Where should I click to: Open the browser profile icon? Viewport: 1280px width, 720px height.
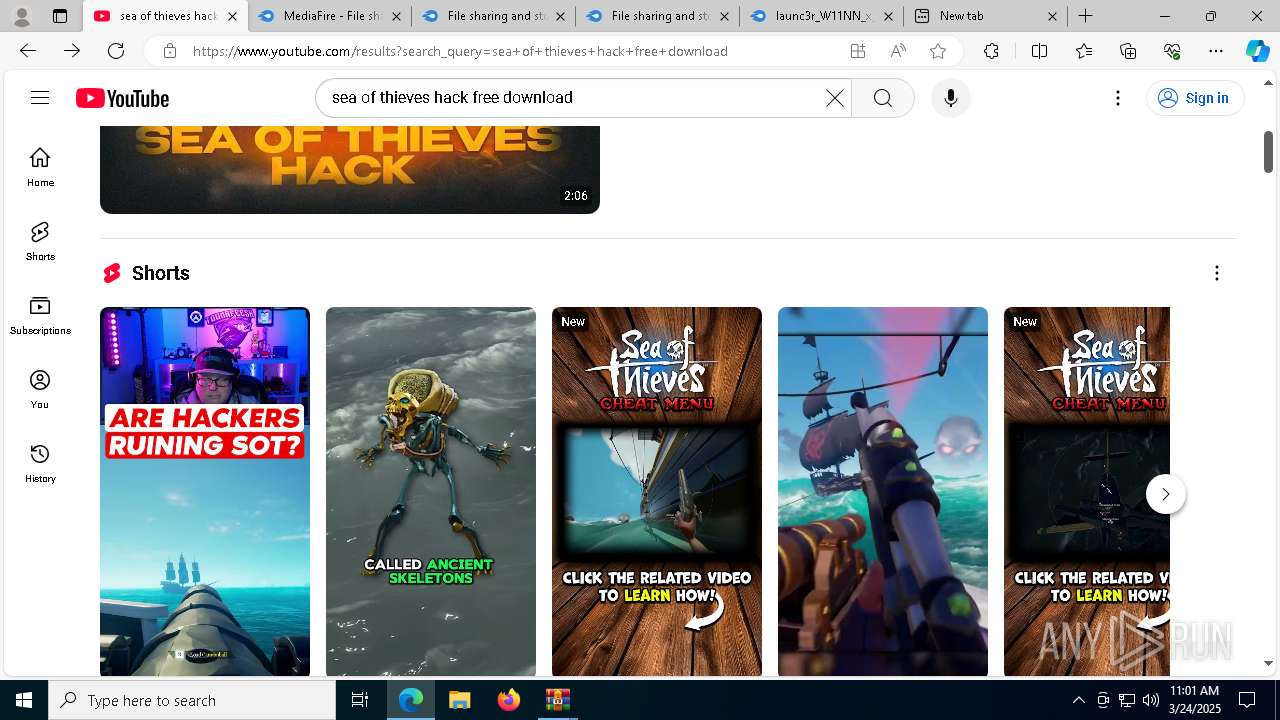(22, 16)
